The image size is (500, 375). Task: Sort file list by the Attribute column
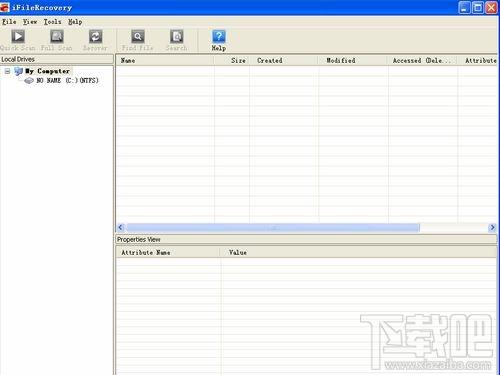478,60
